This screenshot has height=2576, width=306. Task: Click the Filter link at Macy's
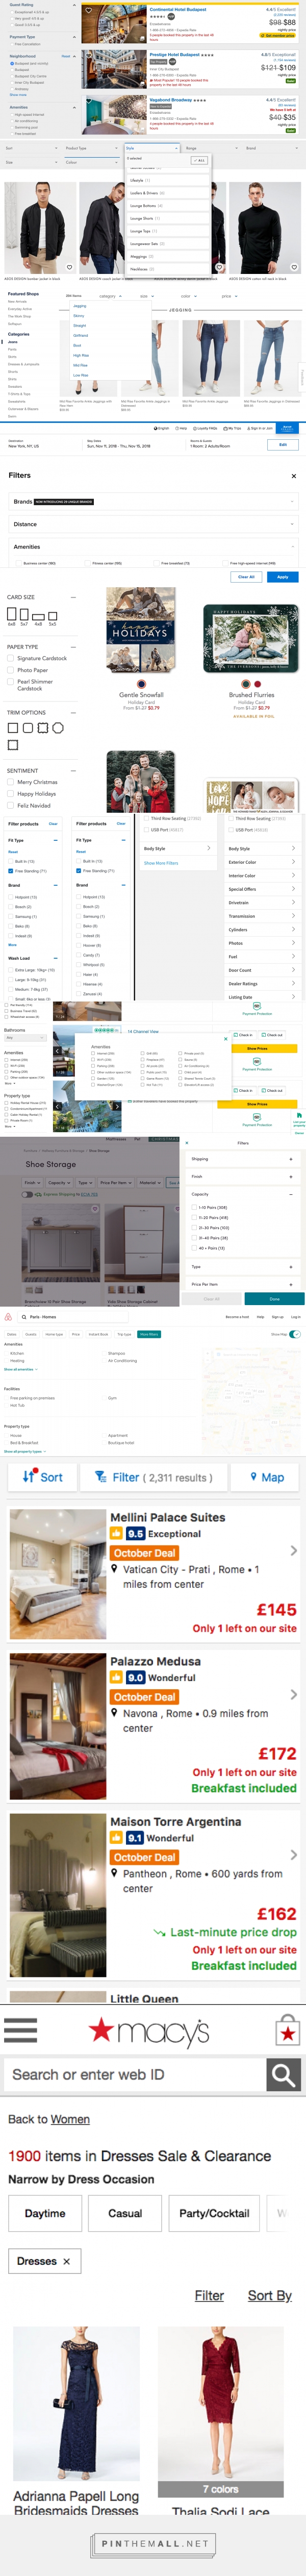pyautogui.click(x=209, y=2295)
